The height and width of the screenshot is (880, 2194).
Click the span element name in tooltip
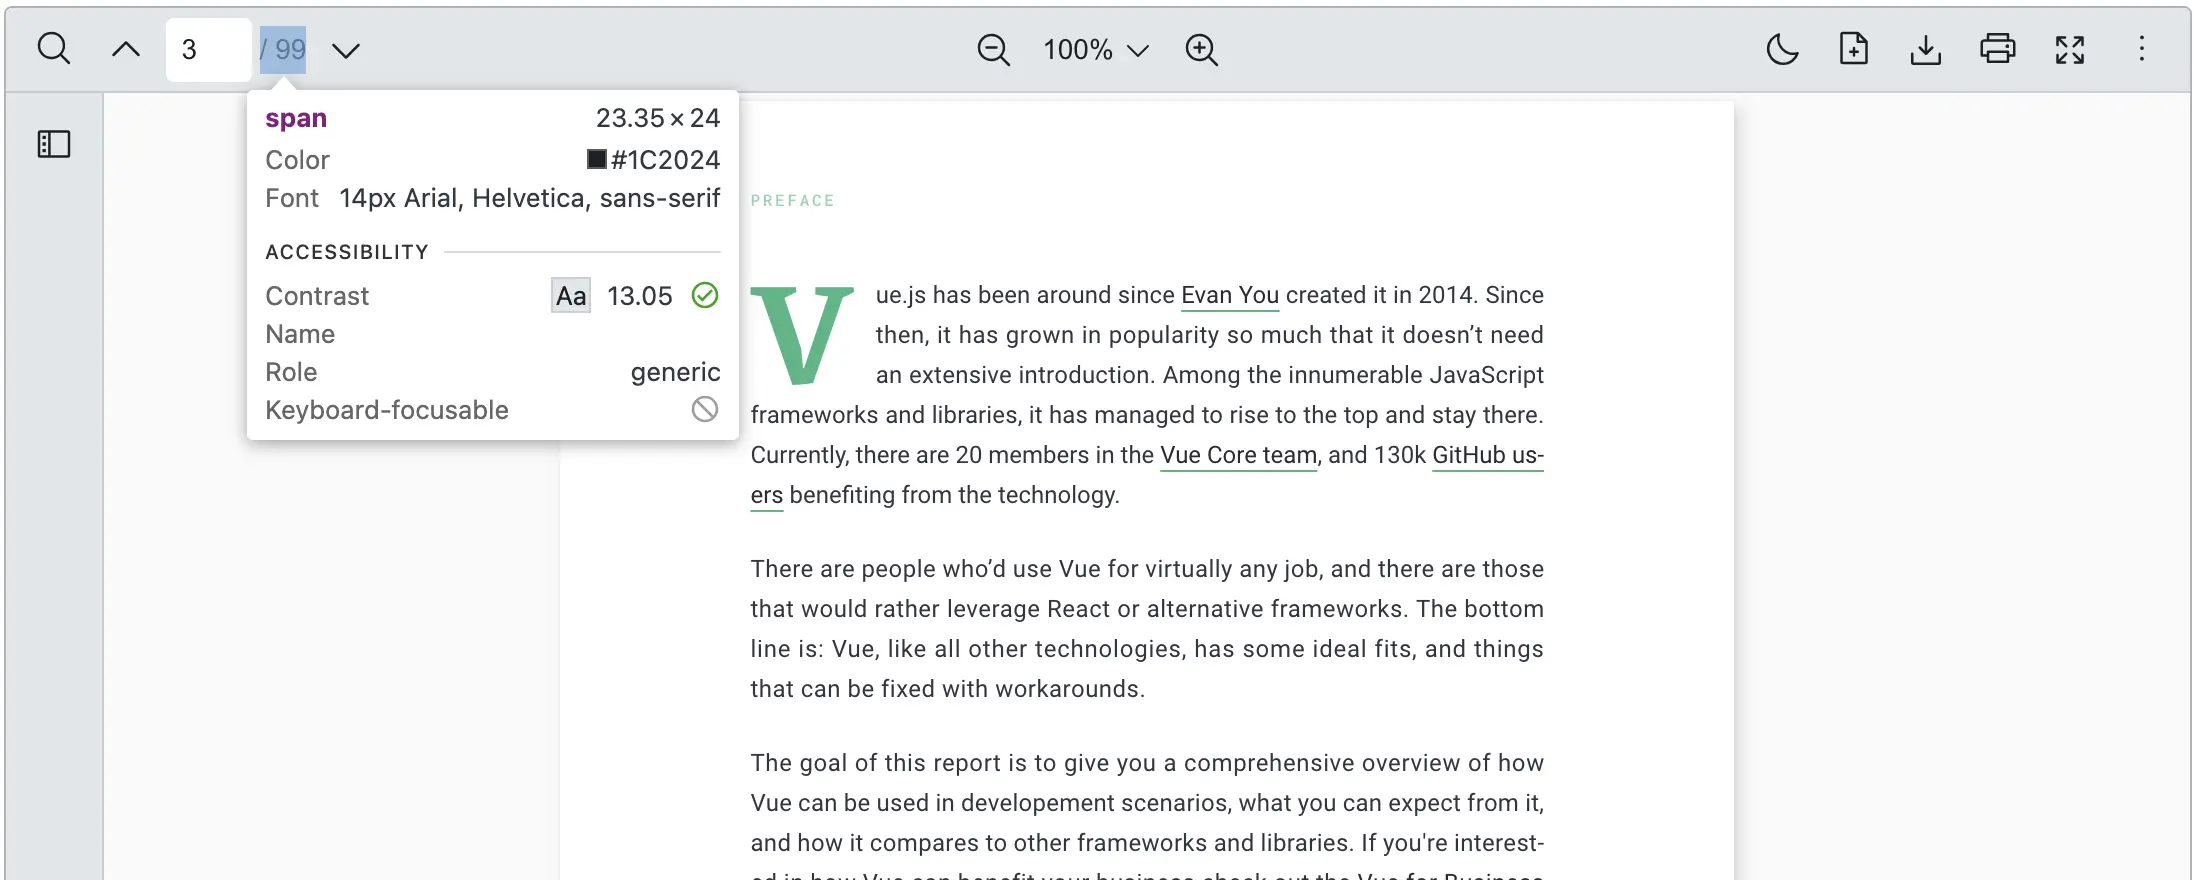(x=296, y=118)
